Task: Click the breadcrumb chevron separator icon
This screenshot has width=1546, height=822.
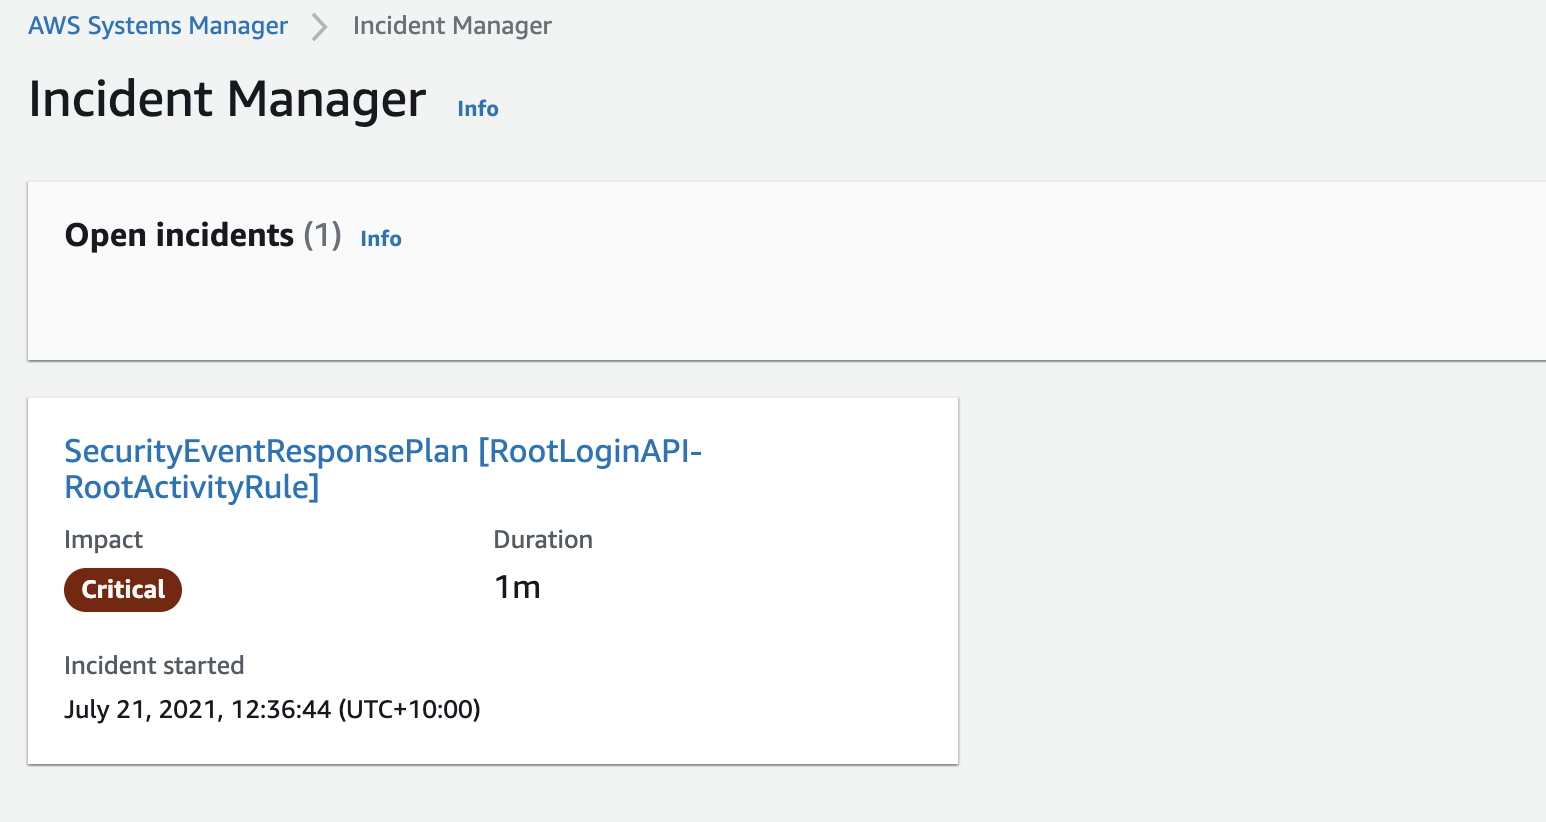Action: point(318,26)
